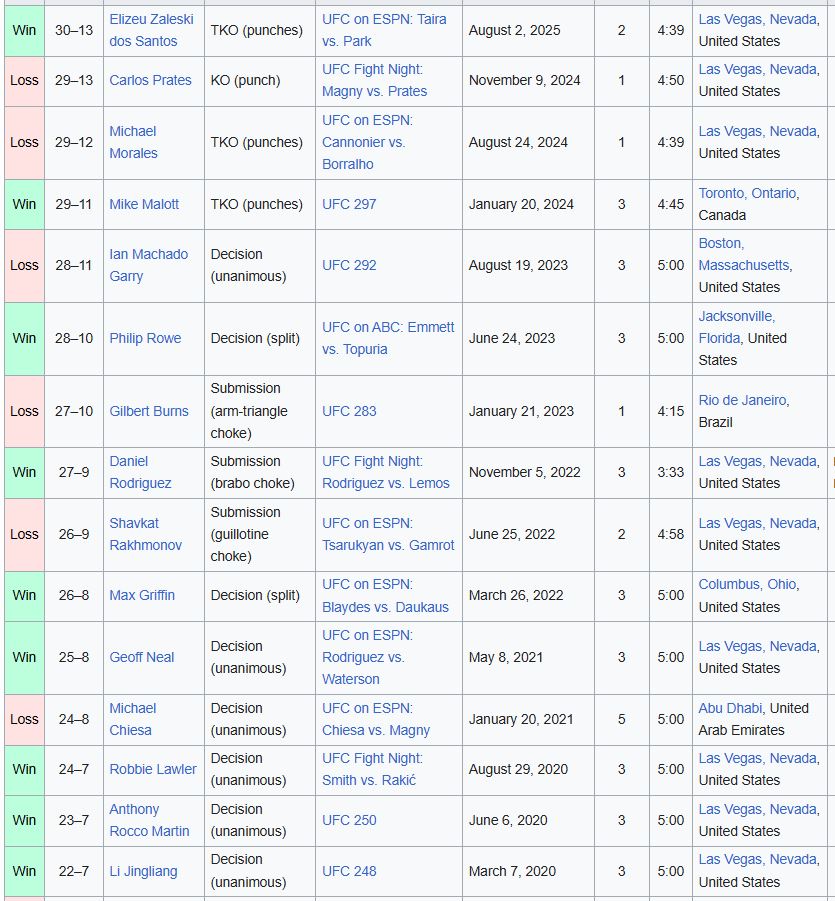Screen dimensions: 835x901
Task: Select the date March 26, 2022
Action: click(515, 595)
